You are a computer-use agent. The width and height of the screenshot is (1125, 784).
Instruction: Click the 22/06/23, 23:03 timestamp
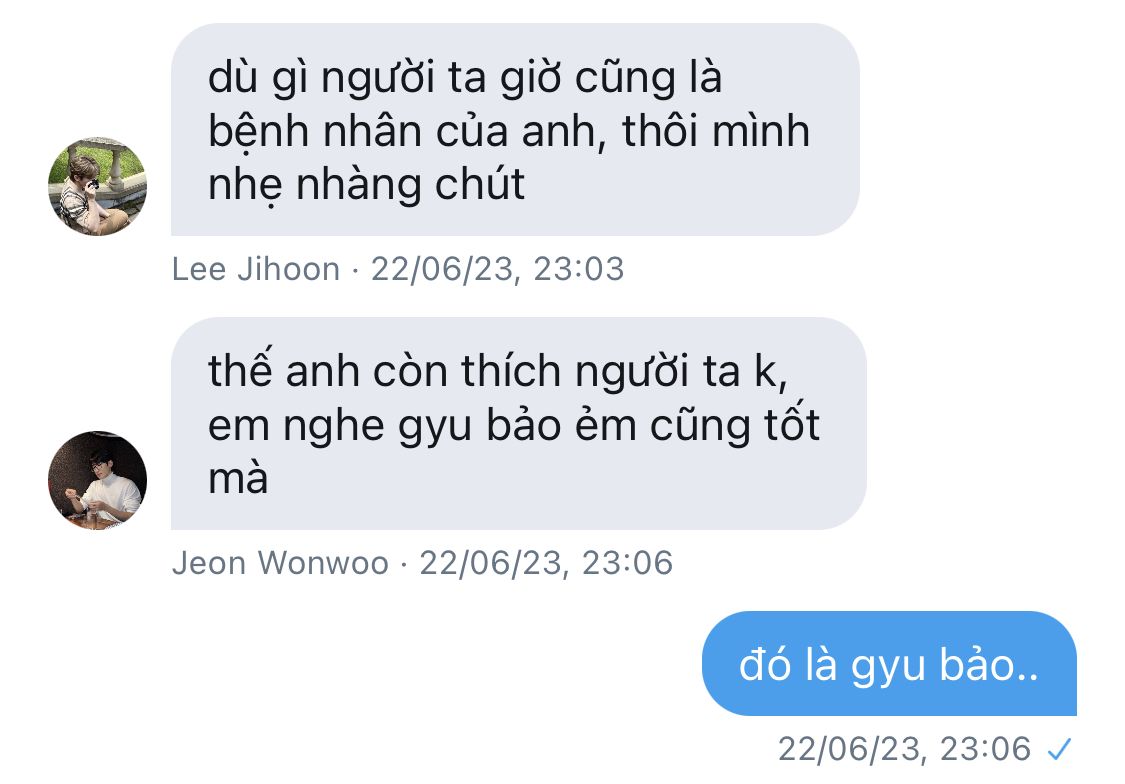(x=497, y=270)
